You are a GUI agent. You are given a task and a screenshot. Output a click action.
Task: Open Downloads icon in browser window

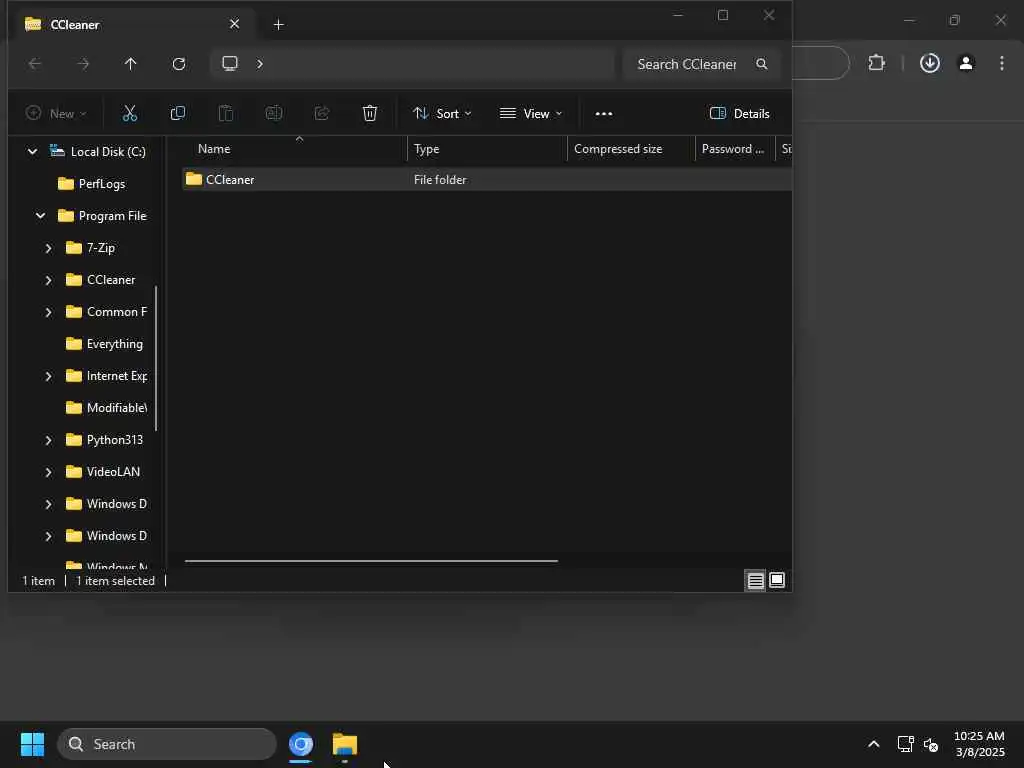click(930, 63)
